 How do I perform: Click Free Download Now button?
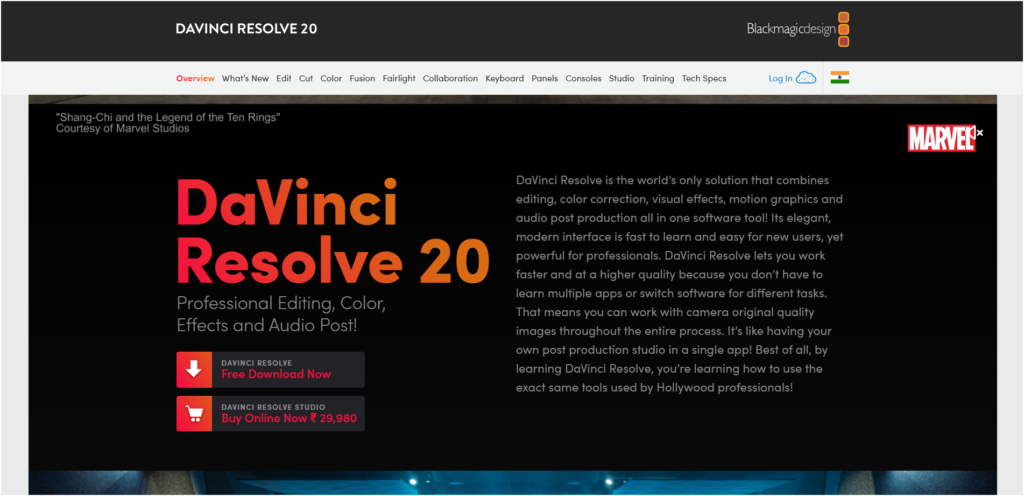coord(270,370)
